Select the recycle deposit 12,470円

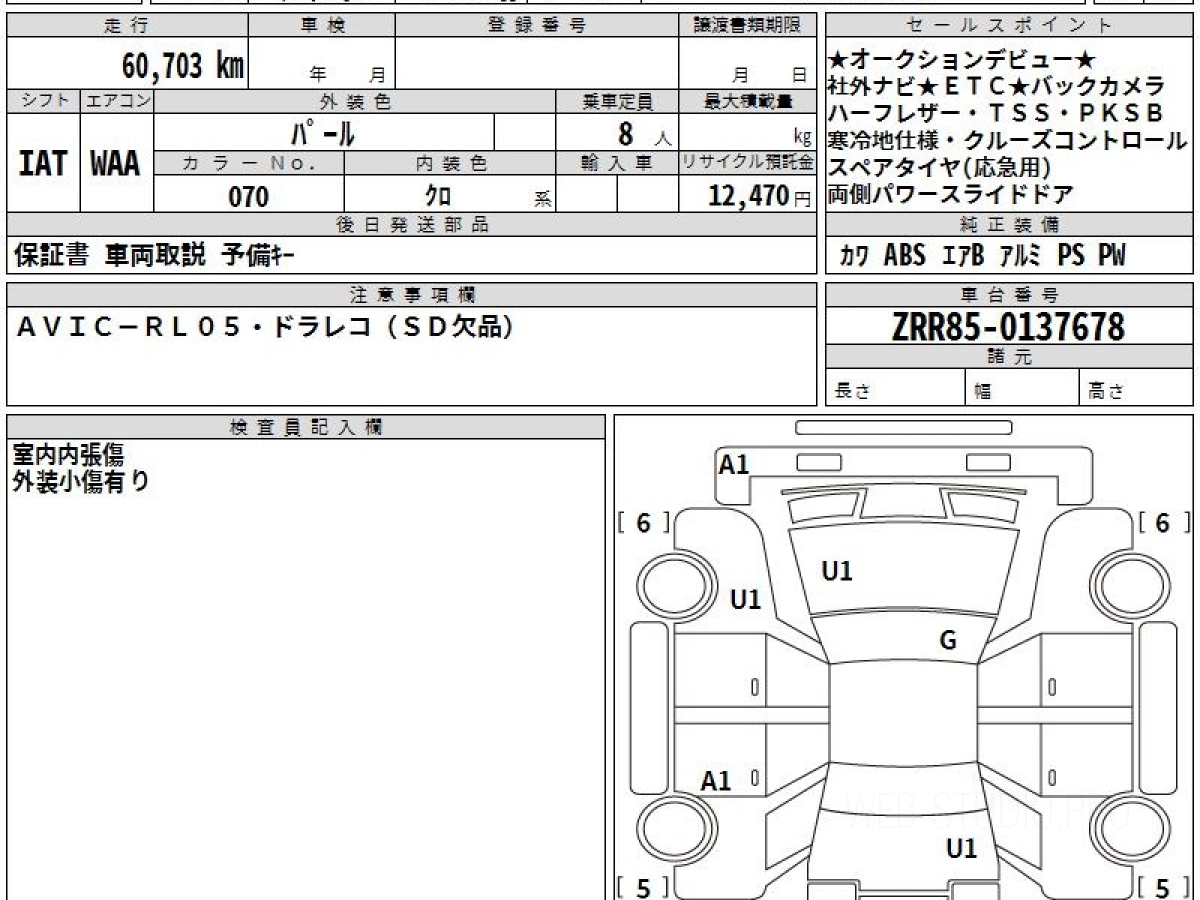759,196
